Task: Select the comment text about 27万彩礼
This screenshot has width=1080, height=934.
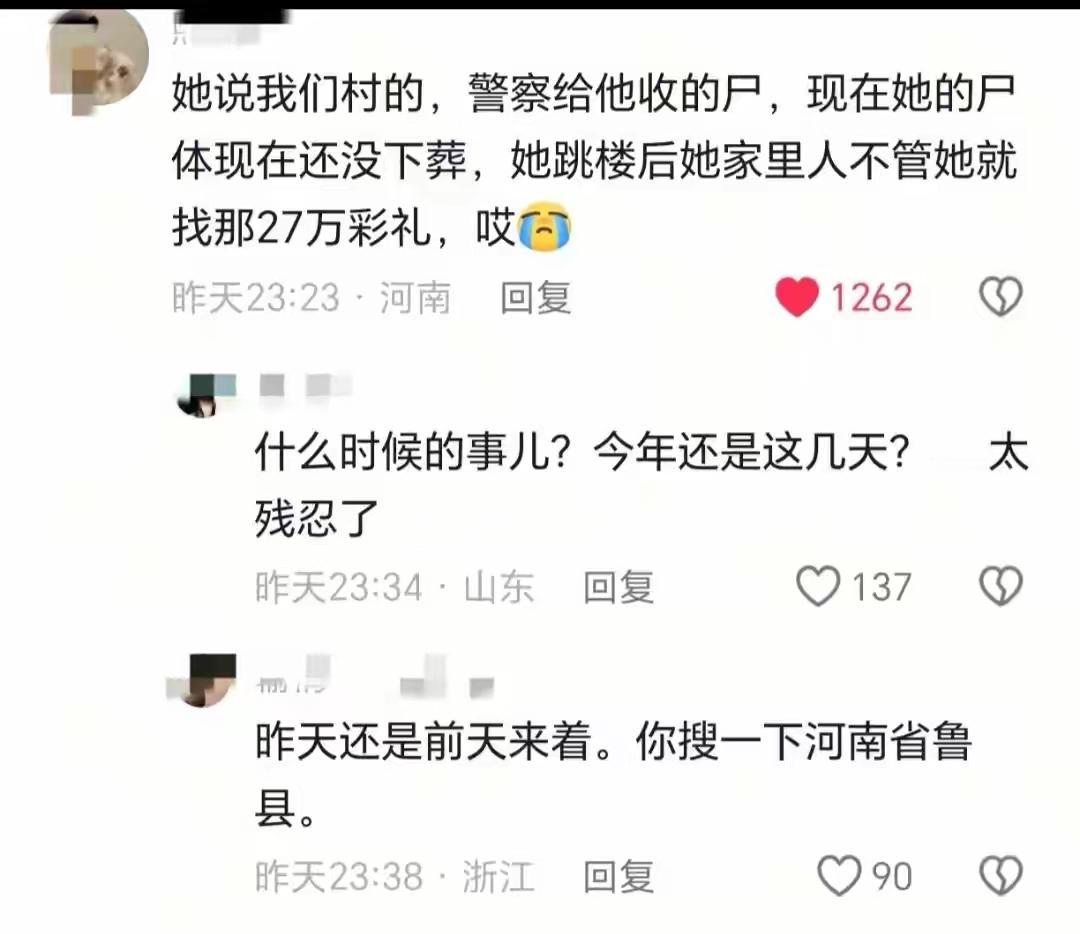Action: 594,160
